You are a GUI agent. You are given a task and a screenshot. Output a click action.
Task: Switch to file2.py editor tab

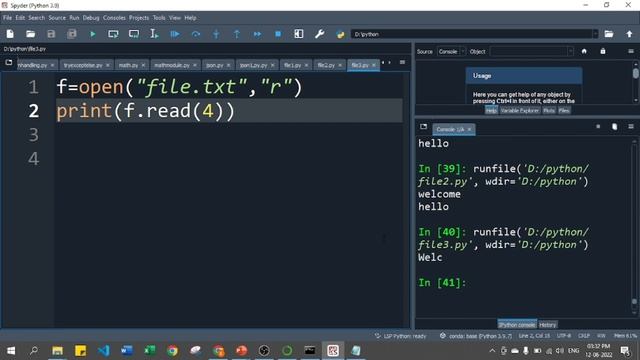coord(326,65)
